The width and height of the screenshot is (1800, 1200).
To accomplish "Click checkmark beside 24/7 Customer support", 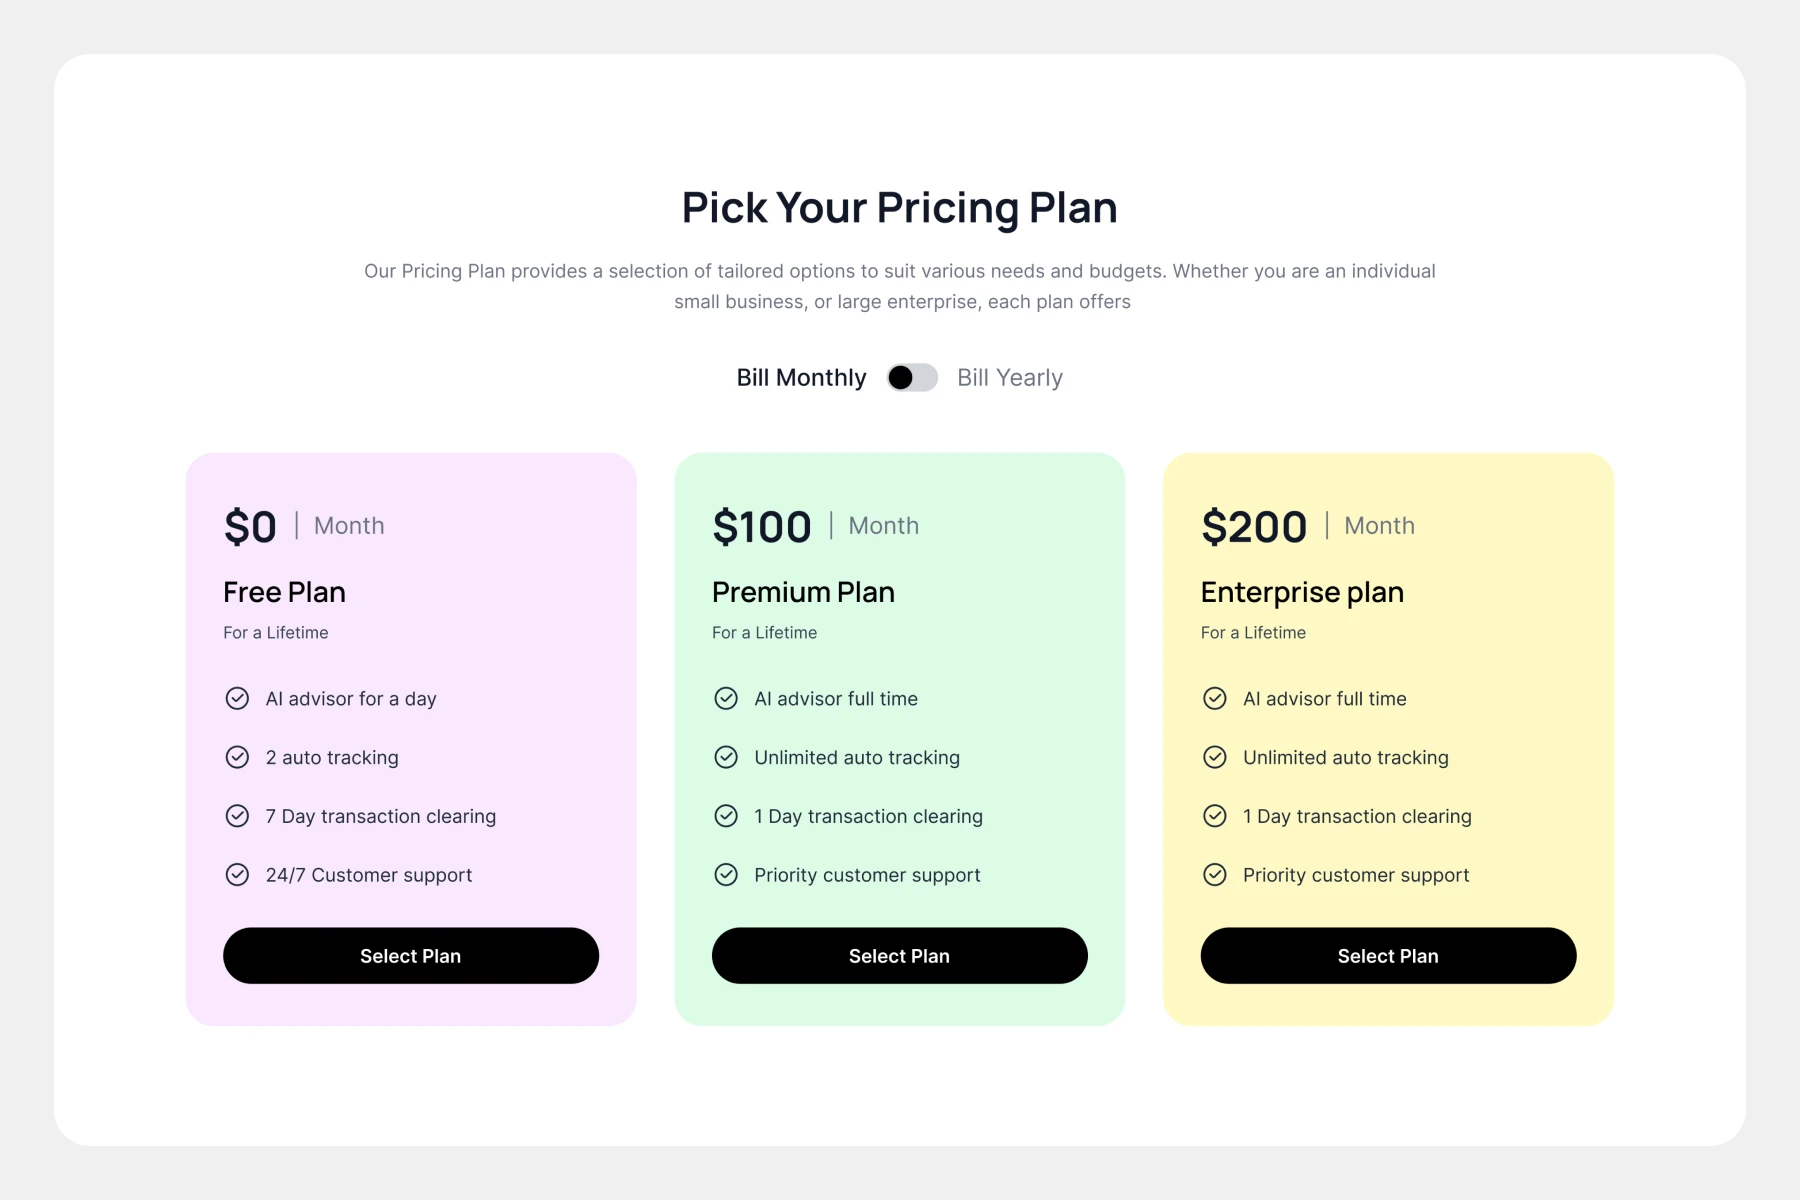I will tap(237, 875).
